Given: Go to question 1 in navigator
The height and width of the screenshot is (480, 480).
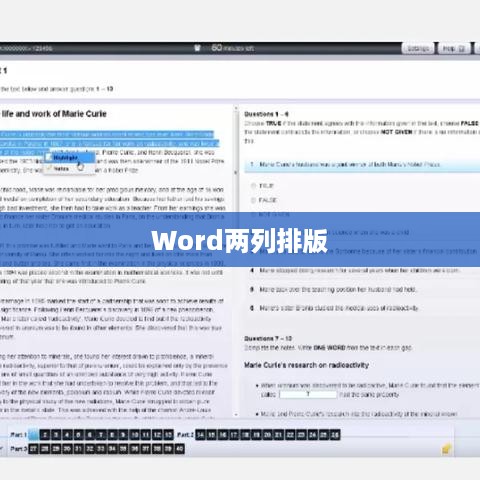Looking at the screenshot, I should click(x=33, y=435).
